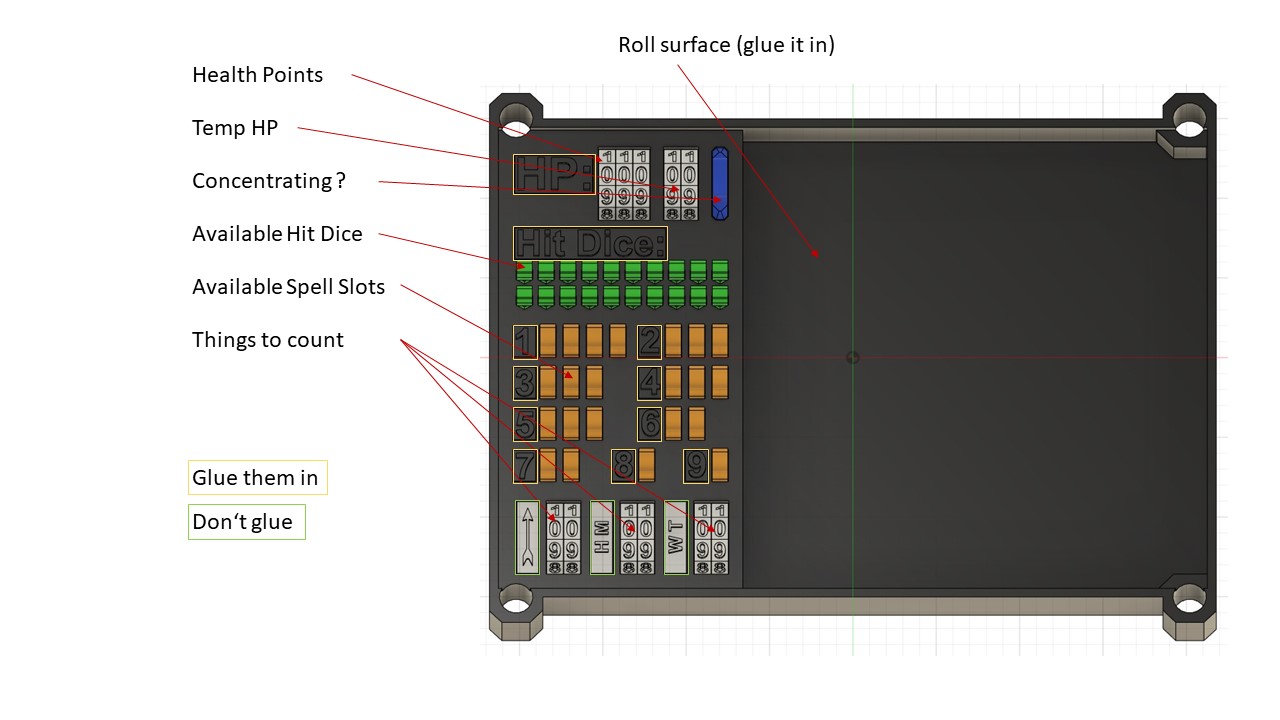Screen dimensions: 1280x720
Task: Click the counter right of WT tile
Action: 710,538
